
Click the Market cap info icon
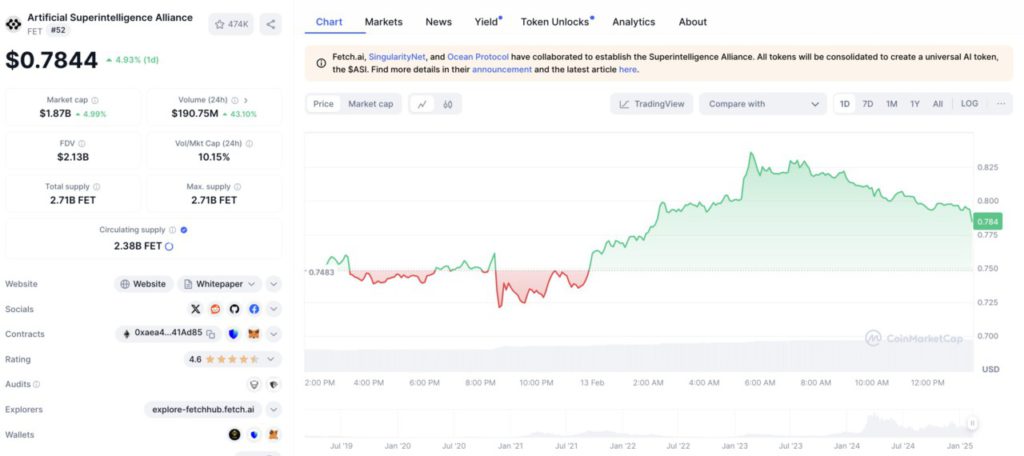pos(95,101)
